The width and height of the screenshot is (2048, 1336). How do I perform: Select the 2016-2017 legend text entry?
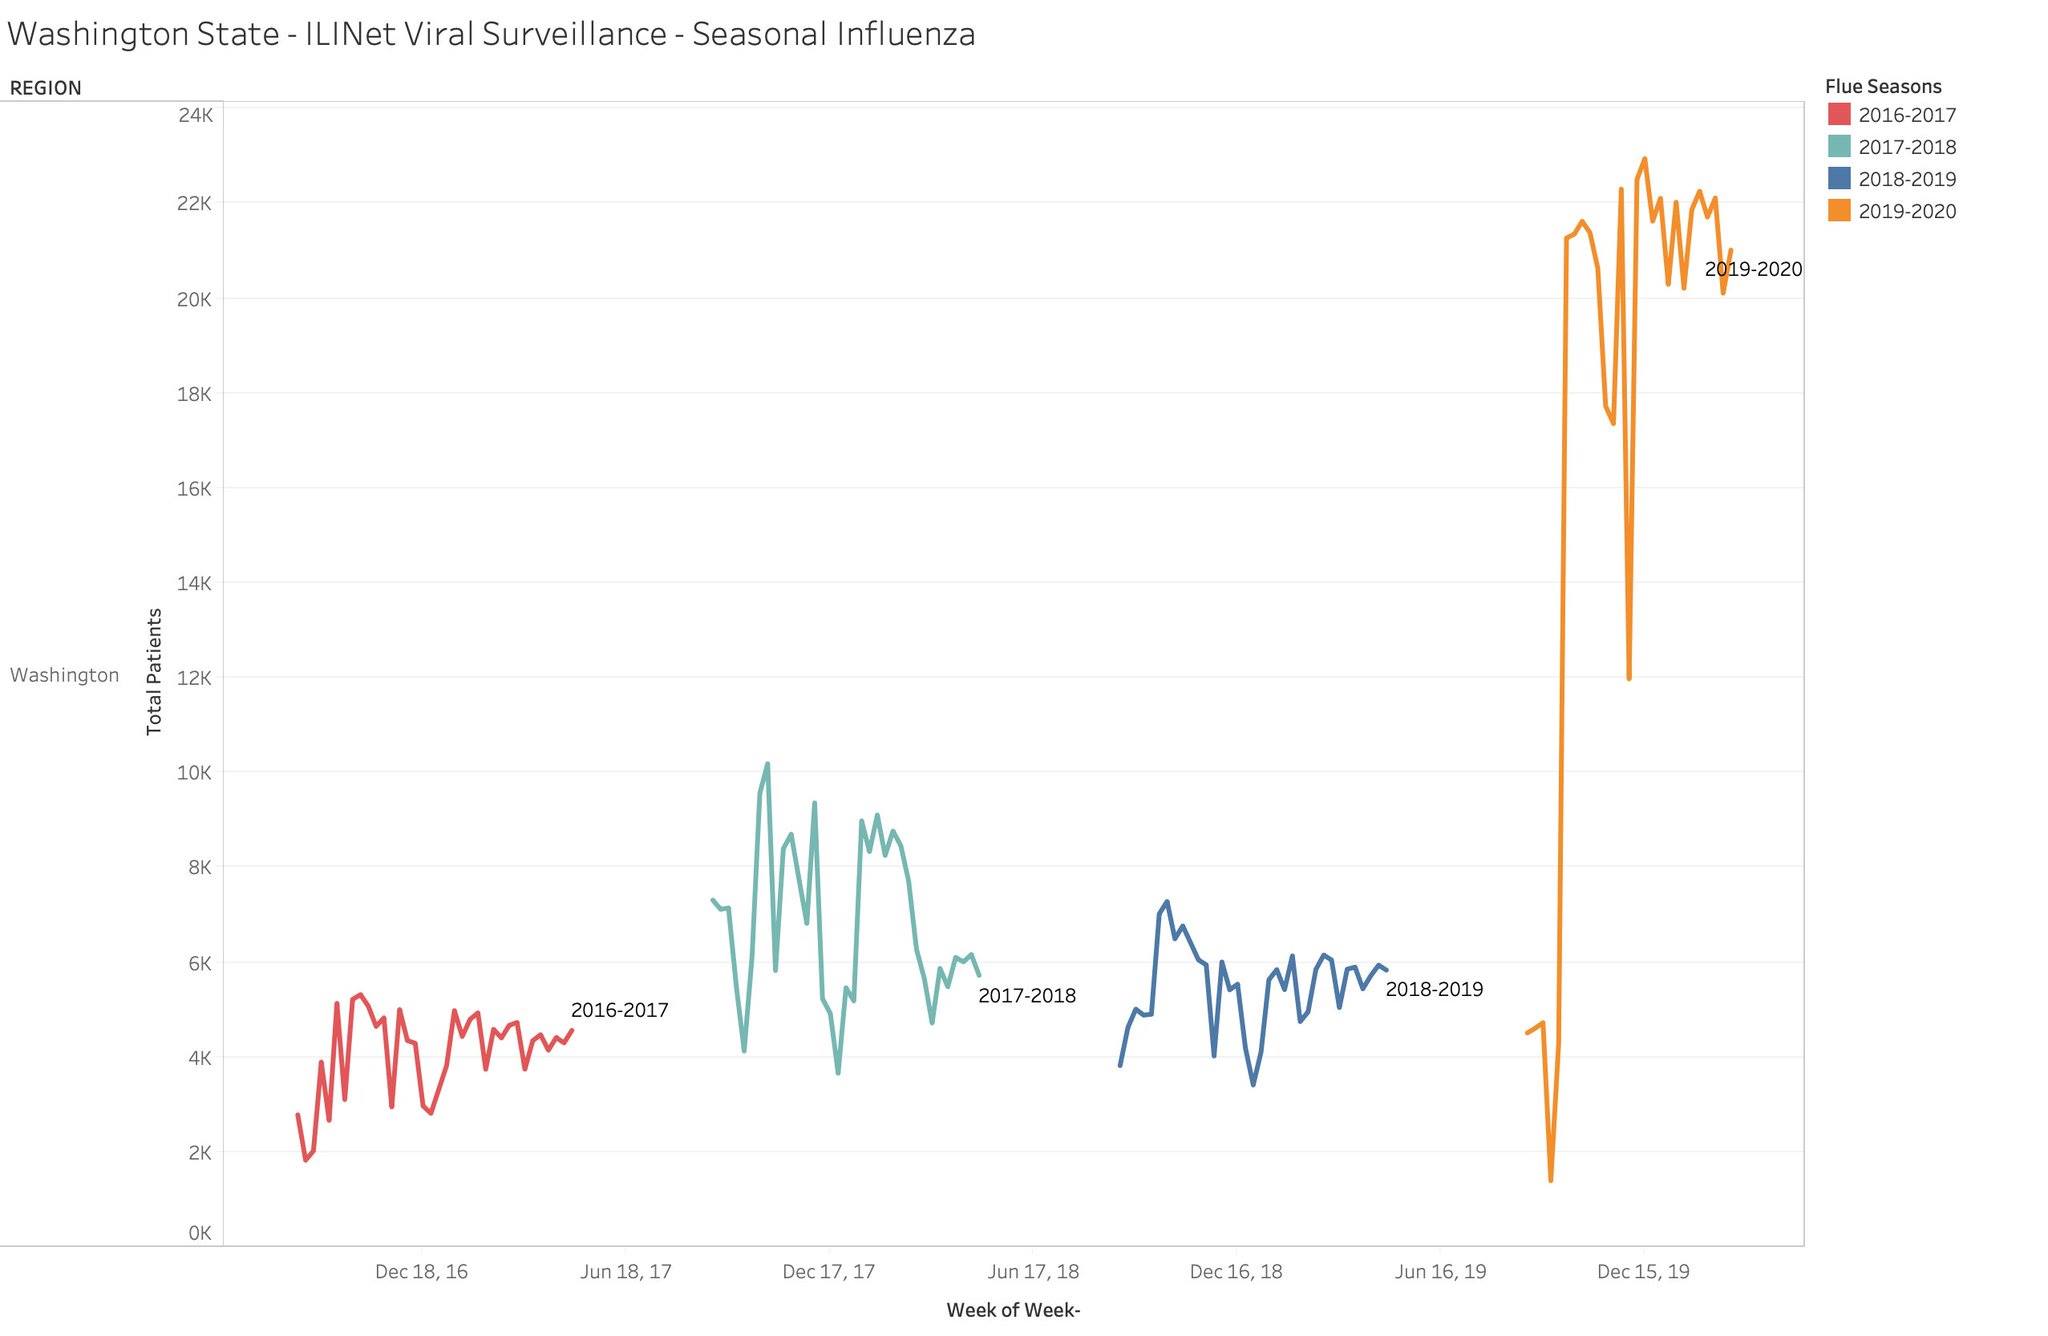click(x=1906, y=115)
